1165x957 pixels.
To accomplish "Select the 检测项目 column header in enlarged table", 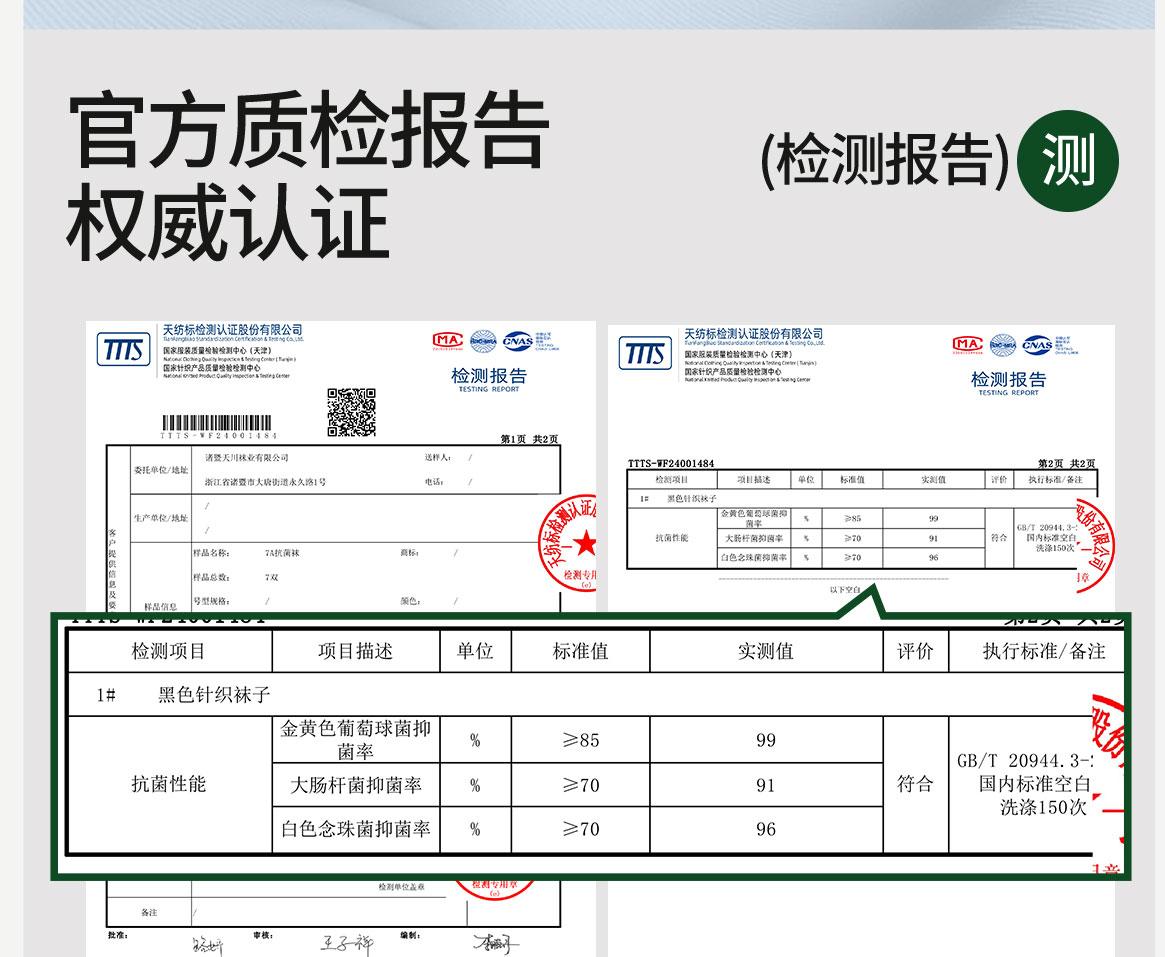I will (x=169, y=652).
